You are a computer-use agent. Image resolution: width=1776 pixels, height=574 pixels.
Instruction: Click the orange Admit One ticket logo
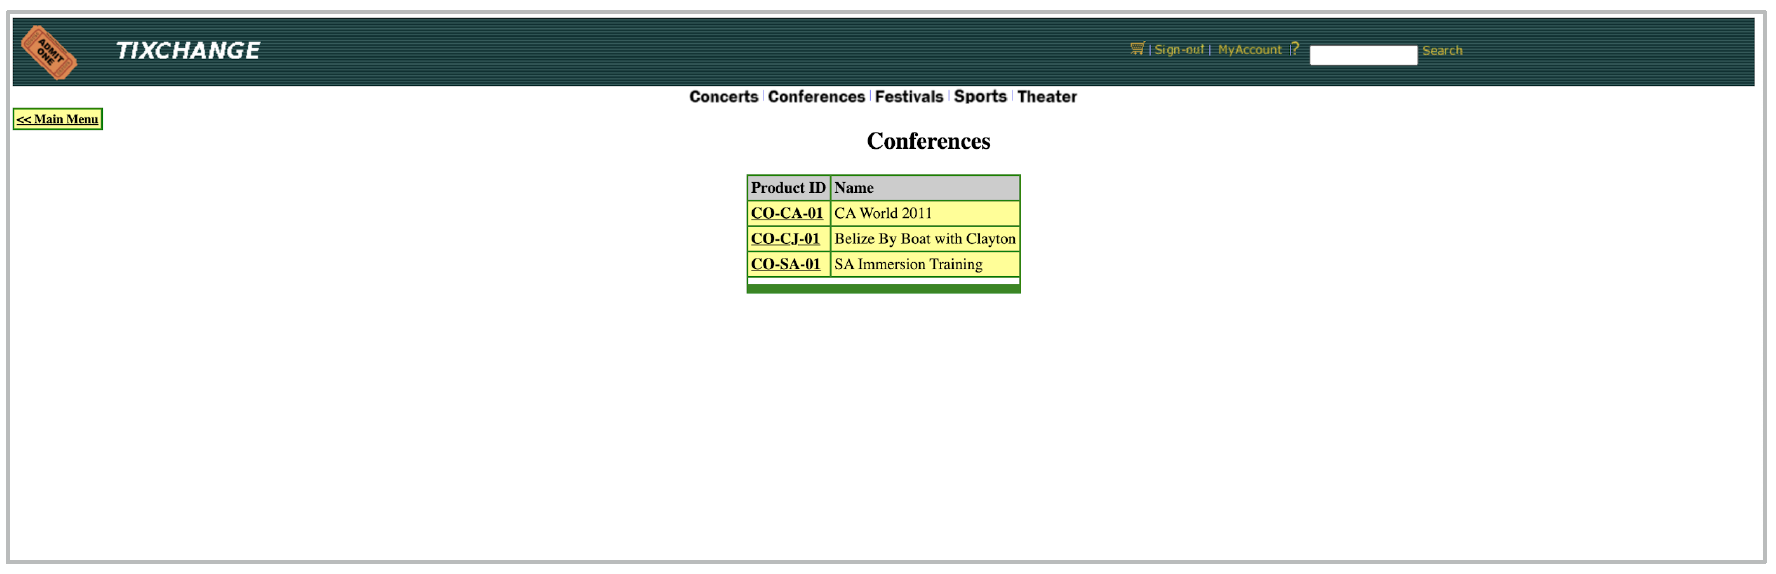point(49,52)
